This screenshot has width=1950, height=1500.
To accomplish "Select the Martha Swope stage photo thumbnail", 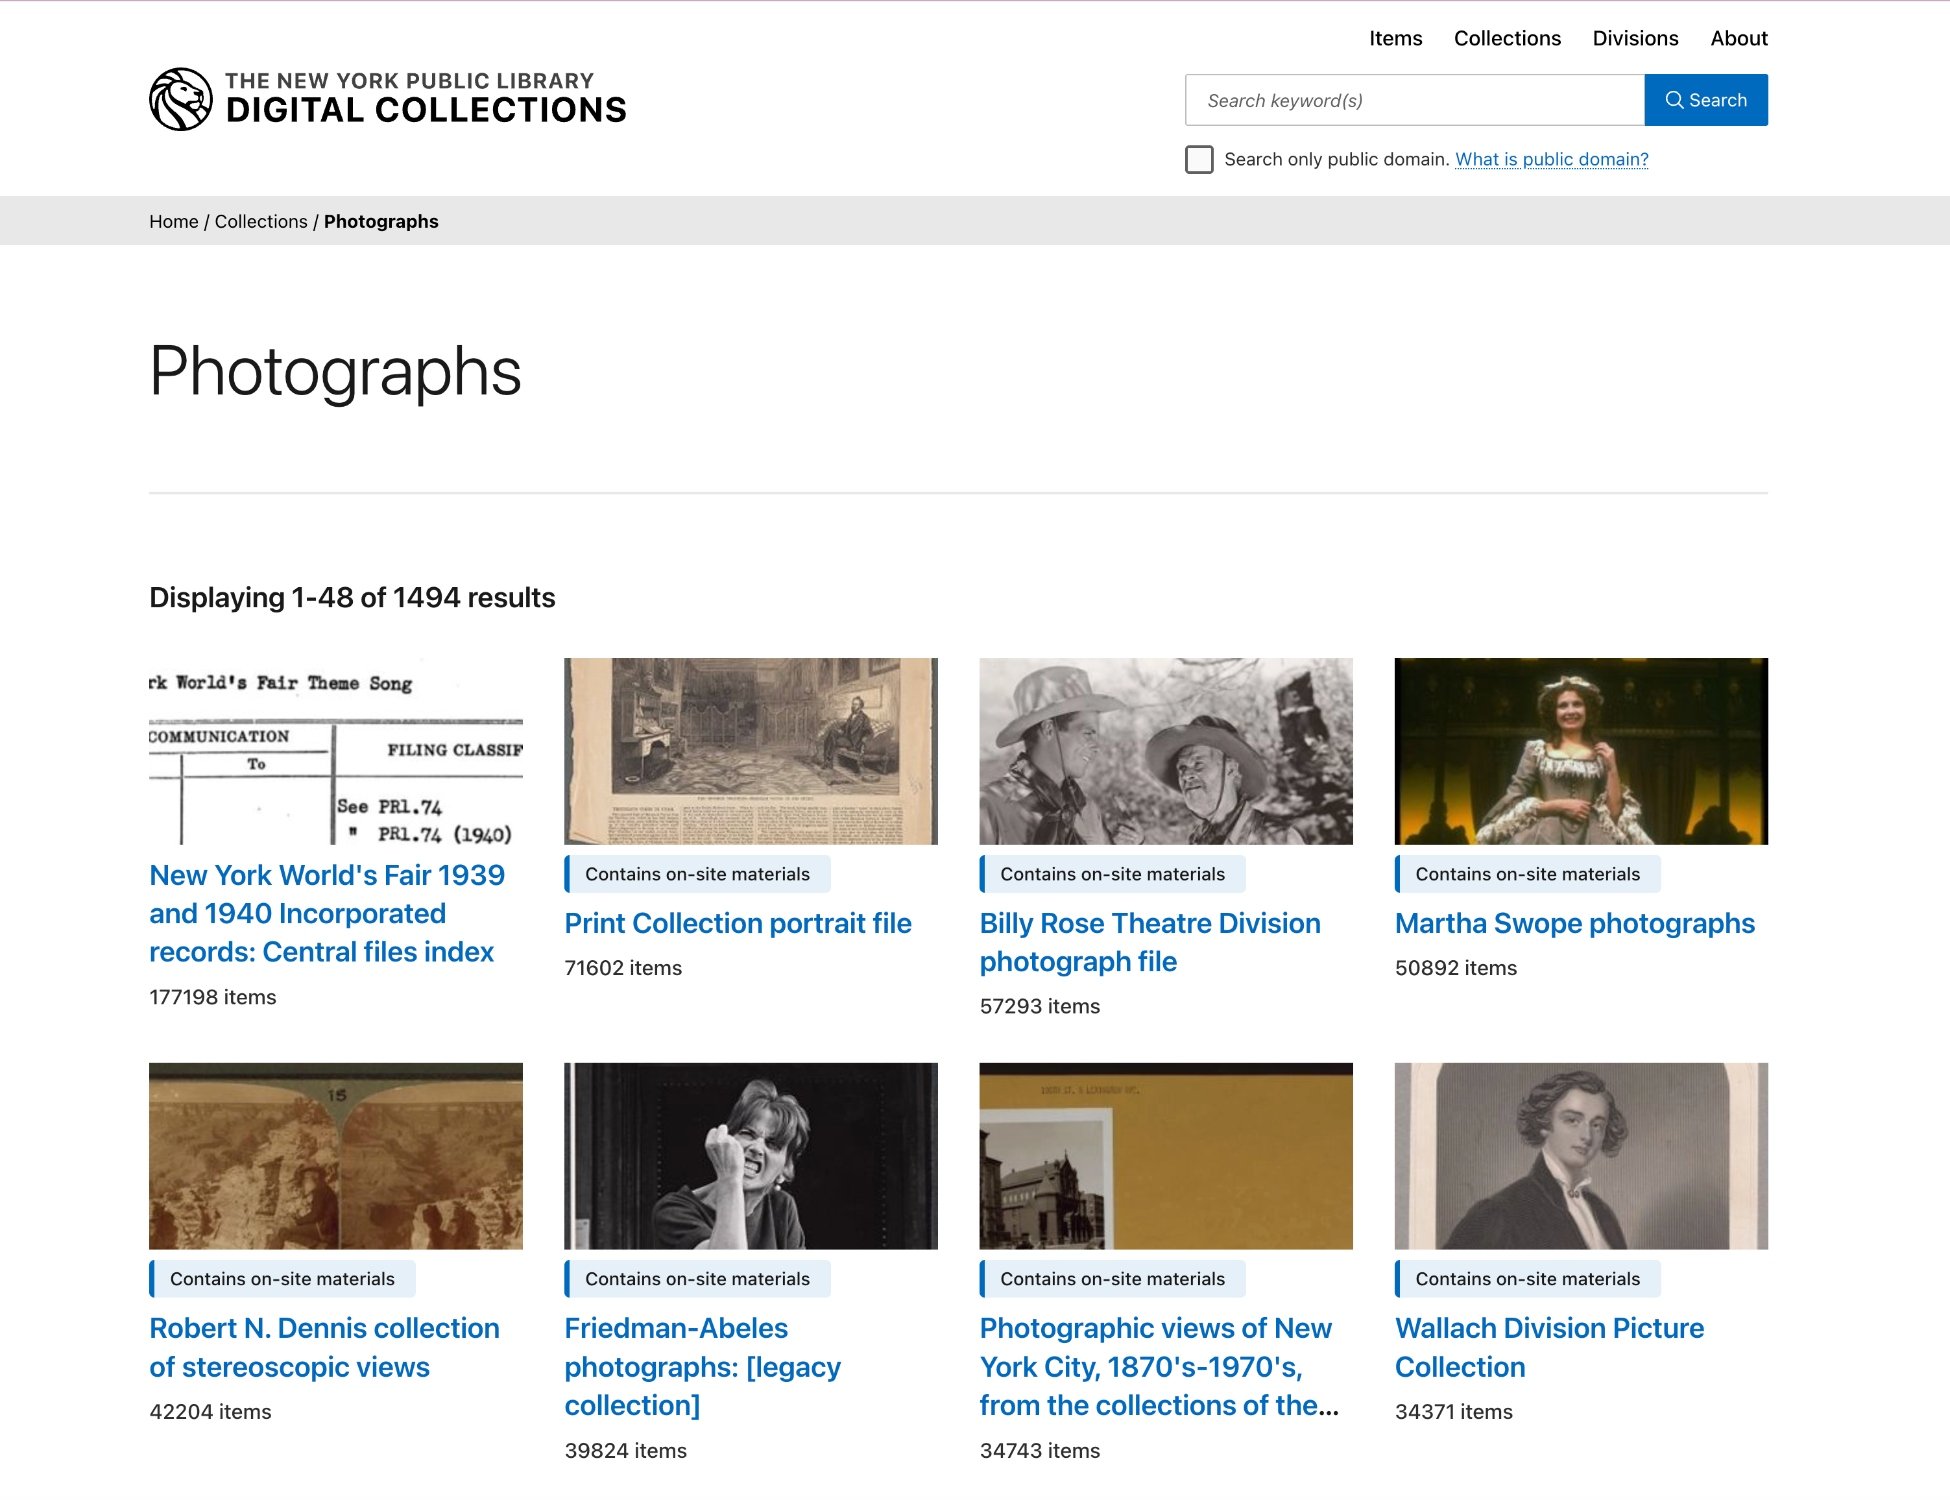I will [1580, 751].
